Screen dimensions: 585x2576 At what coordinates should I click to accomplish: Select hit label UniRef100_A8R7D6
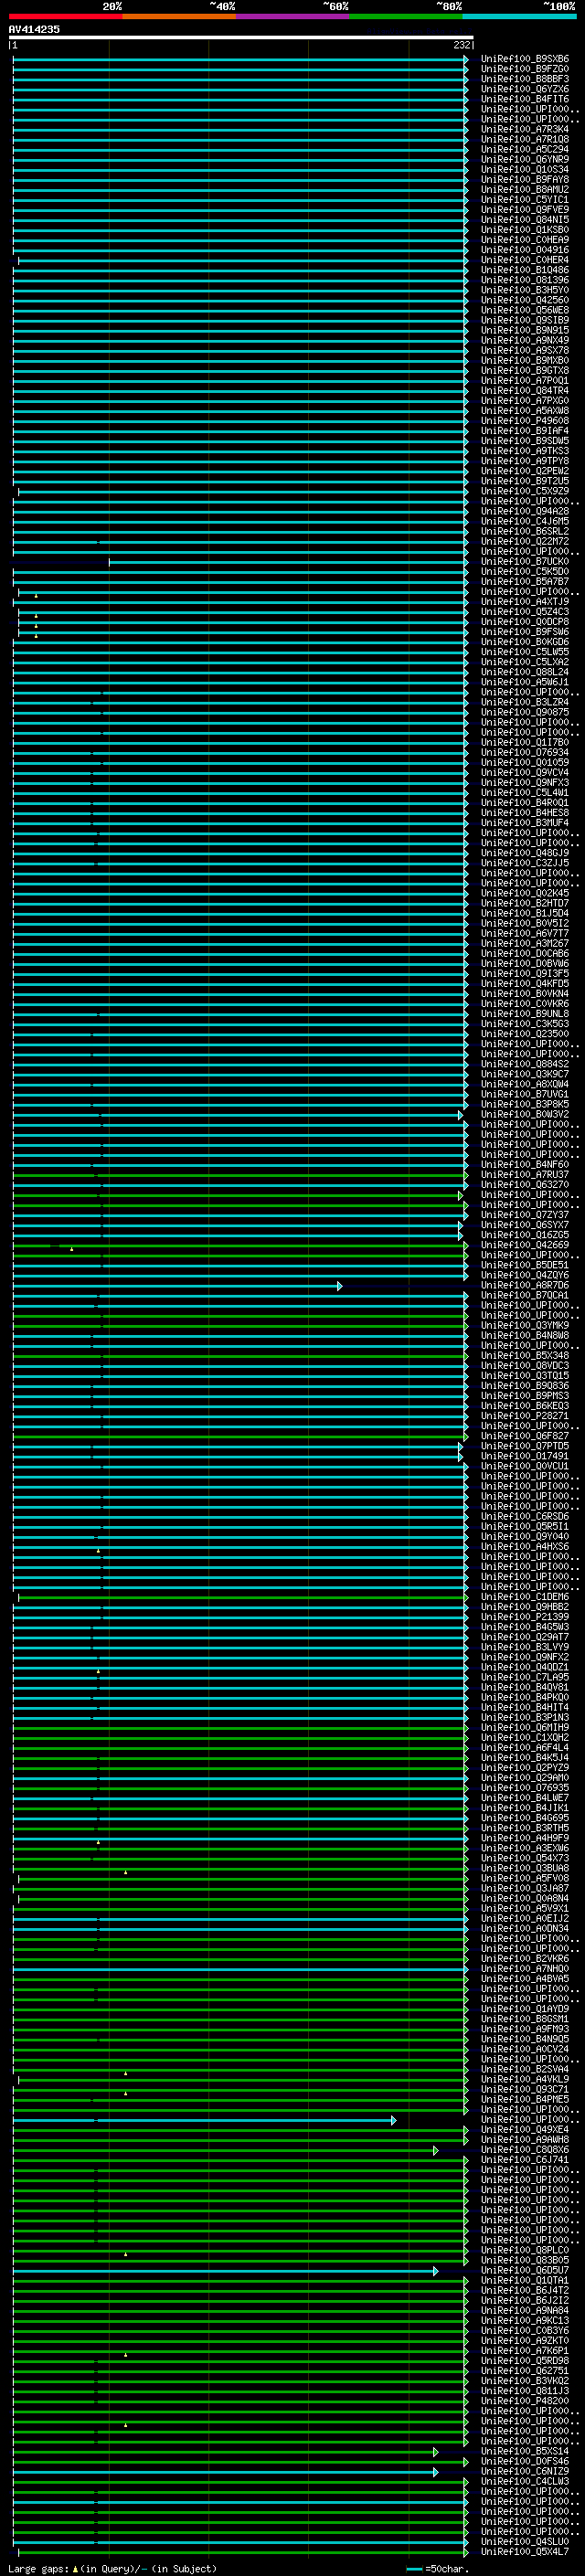[525, 1285]
